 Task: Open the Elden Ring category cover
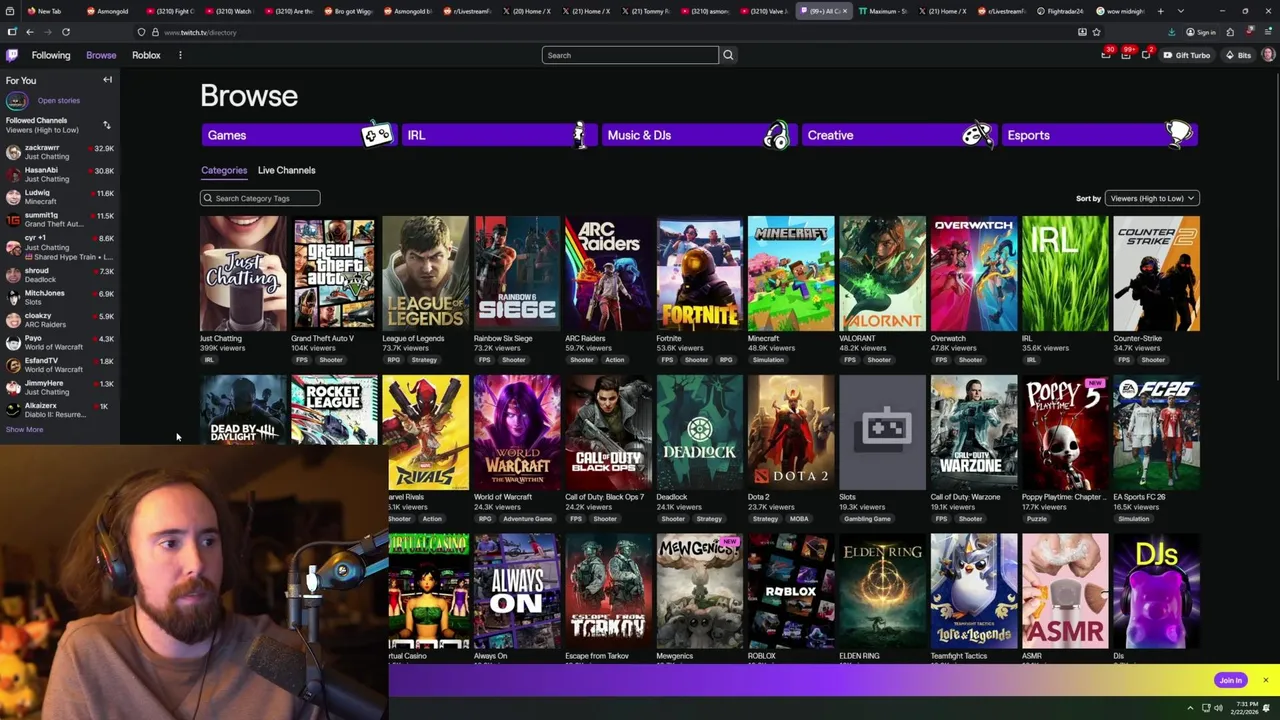tap(882, 591)
